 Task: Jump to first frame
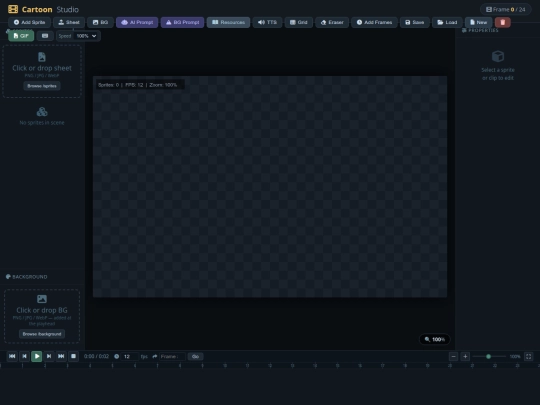pyautogui.click(x=12, y=356)
